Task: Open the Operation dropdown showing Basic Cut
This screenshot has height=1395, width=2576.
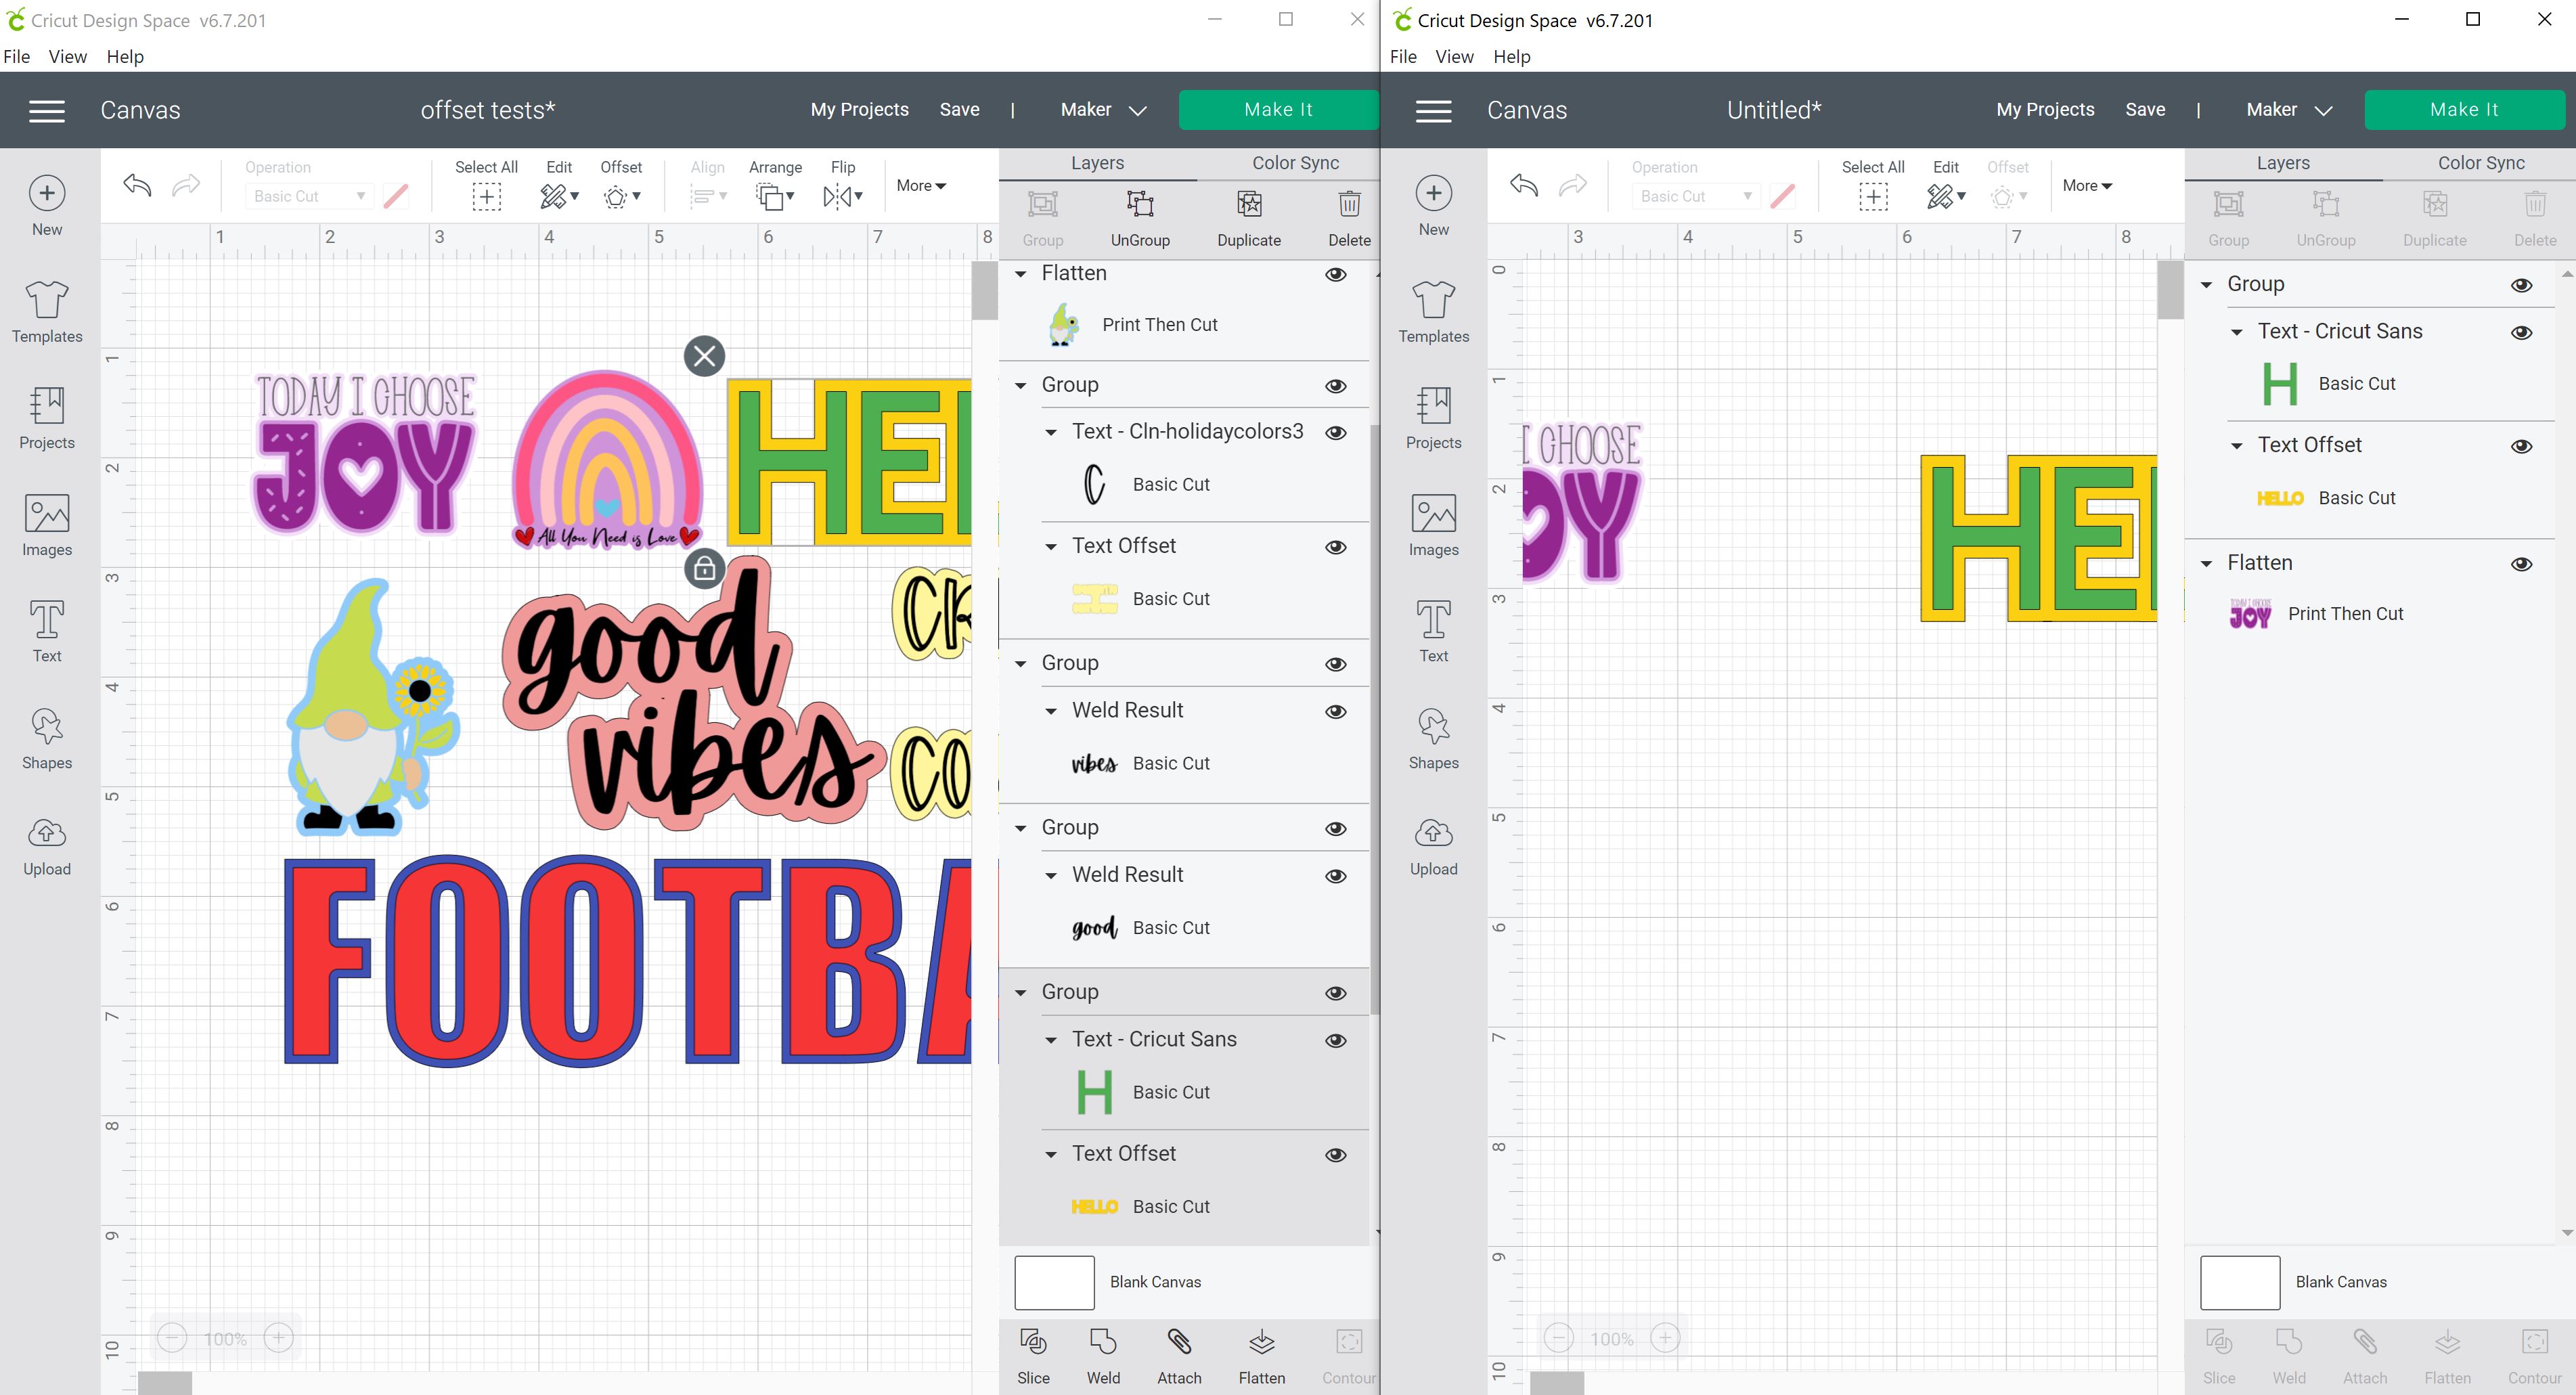Action: click(x=306, y=196)
